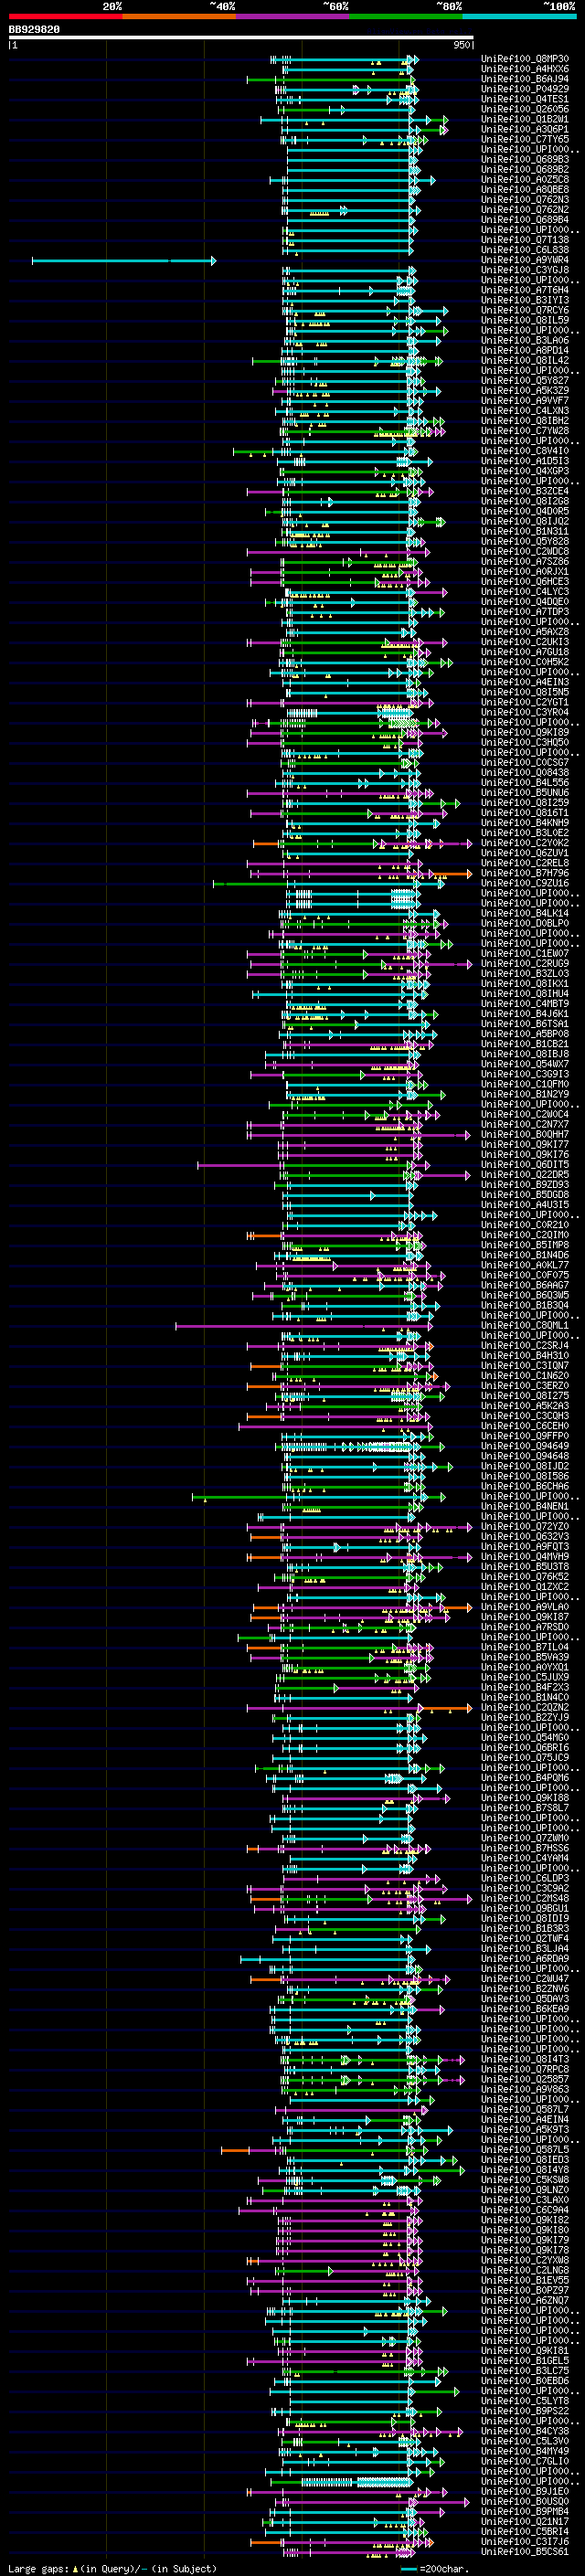
Task: Select row label UniRef100_A5K3Z9
Action: [x=525, y=390]
